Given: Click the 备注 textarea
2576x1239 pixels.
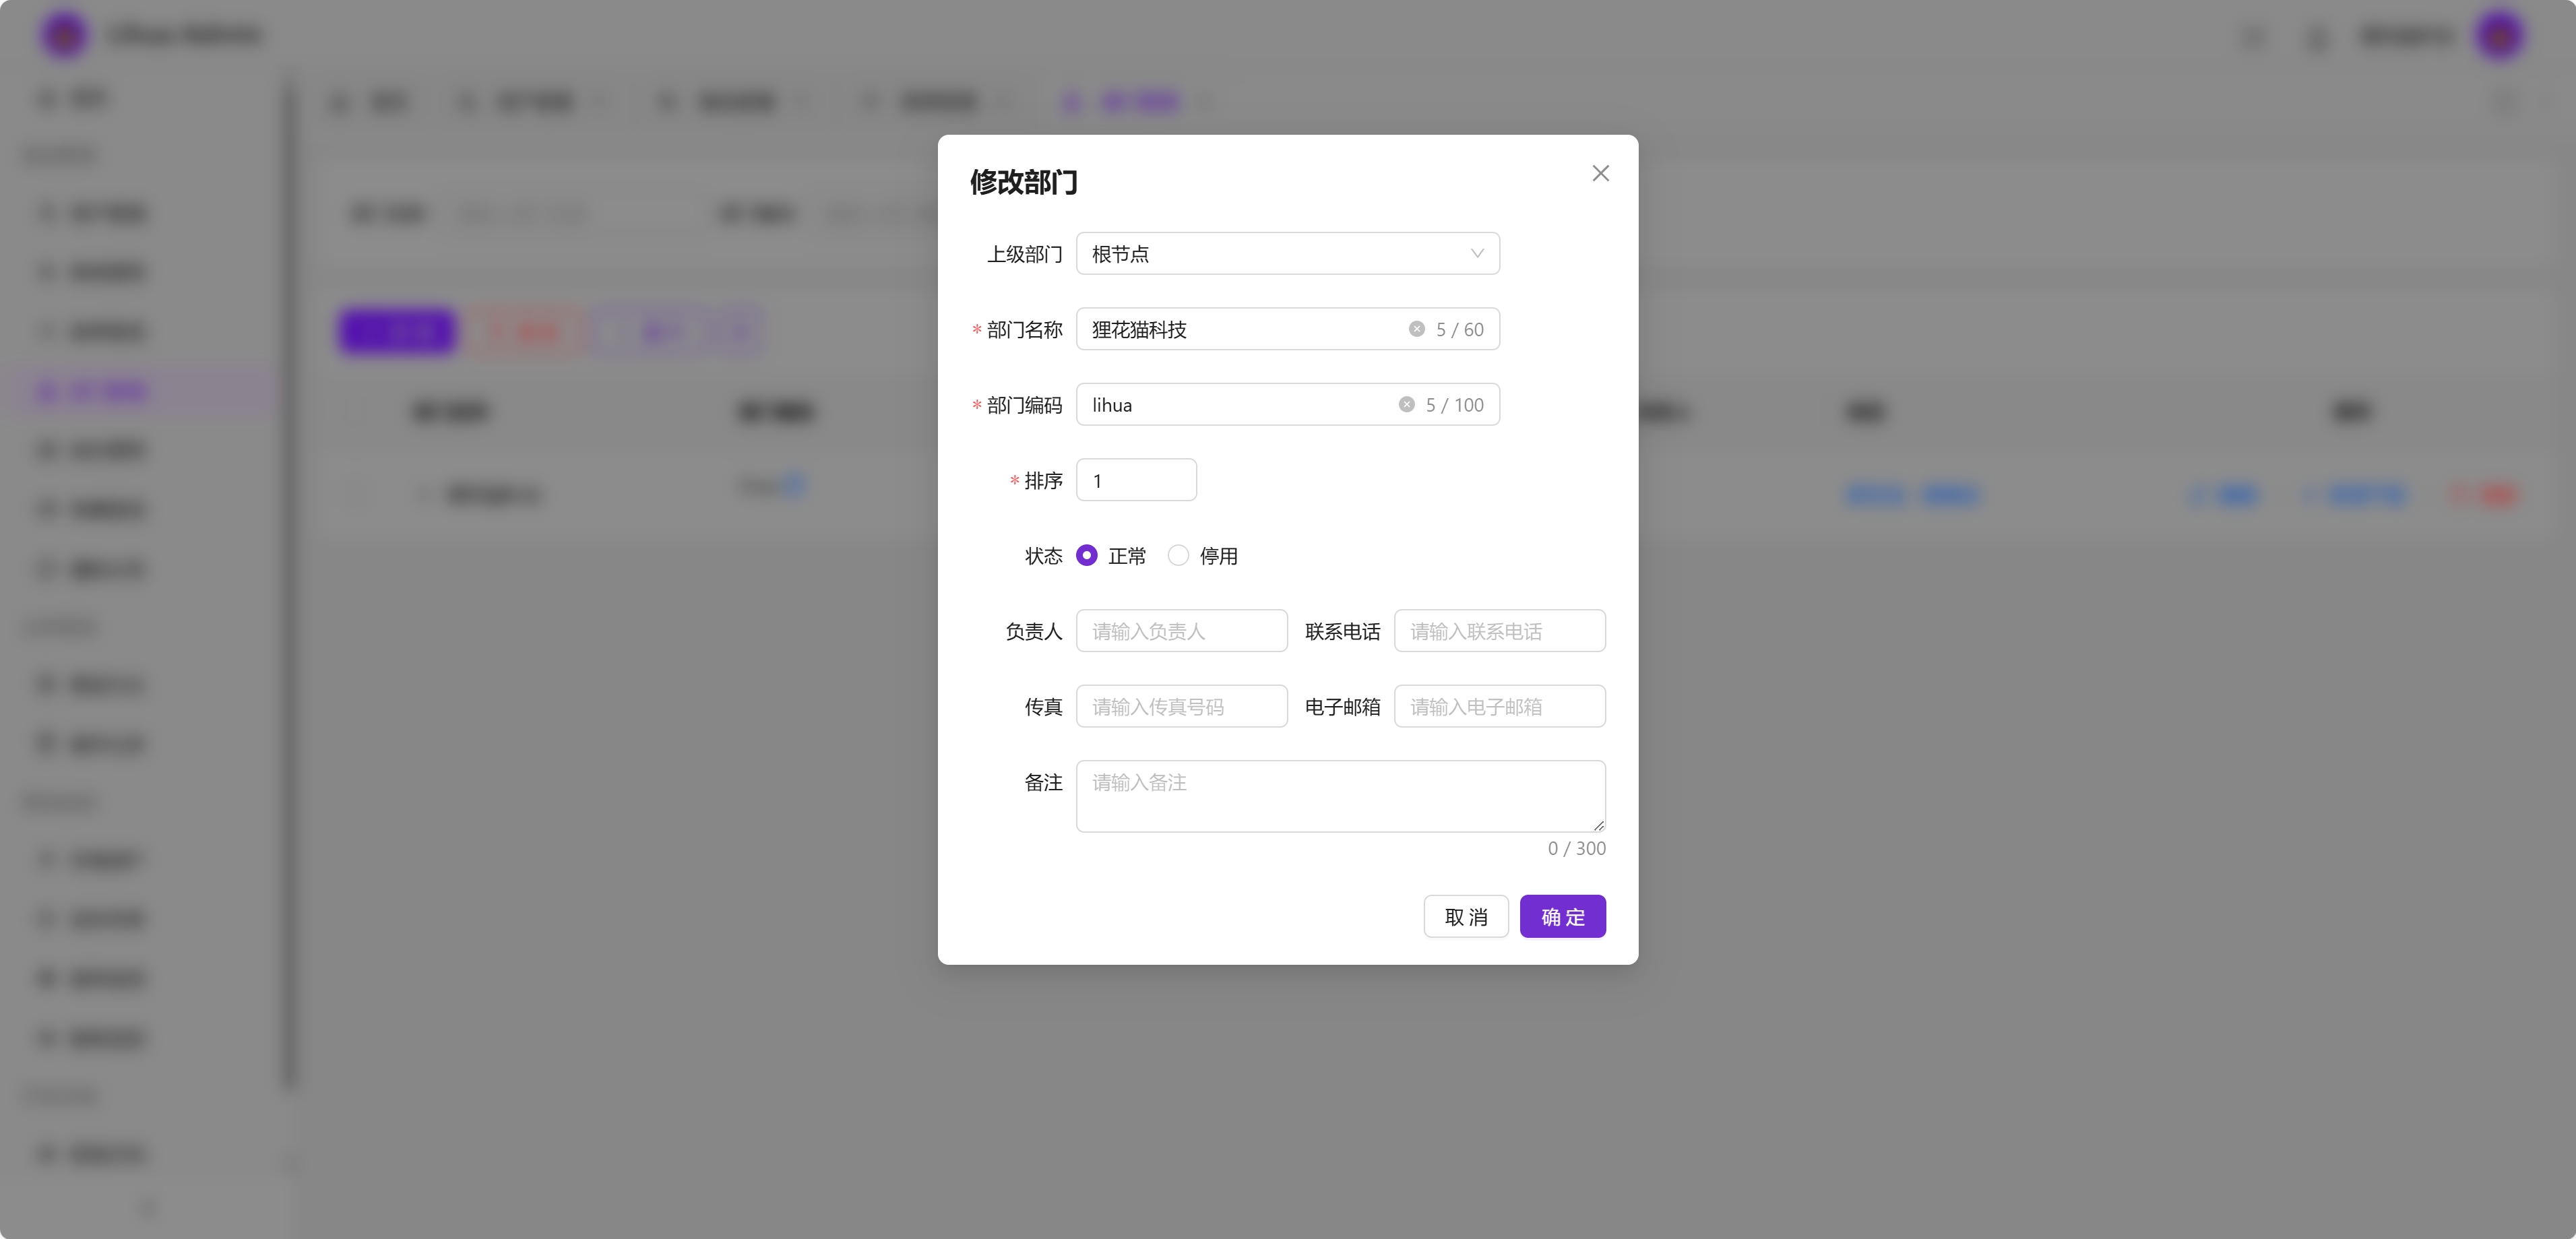Looking at the screenshot, I should pyautogui.click(x=1340, y=796).
